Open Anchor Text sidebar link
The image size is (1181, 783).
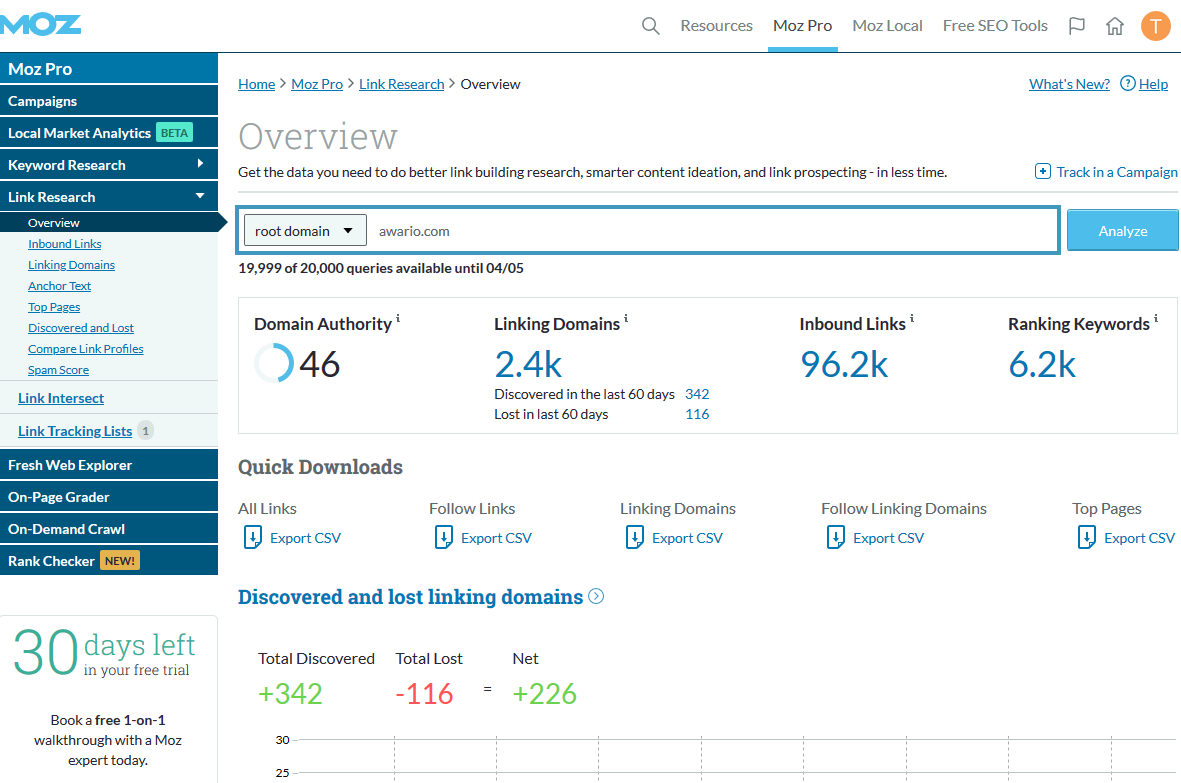[x=60, y=286]
